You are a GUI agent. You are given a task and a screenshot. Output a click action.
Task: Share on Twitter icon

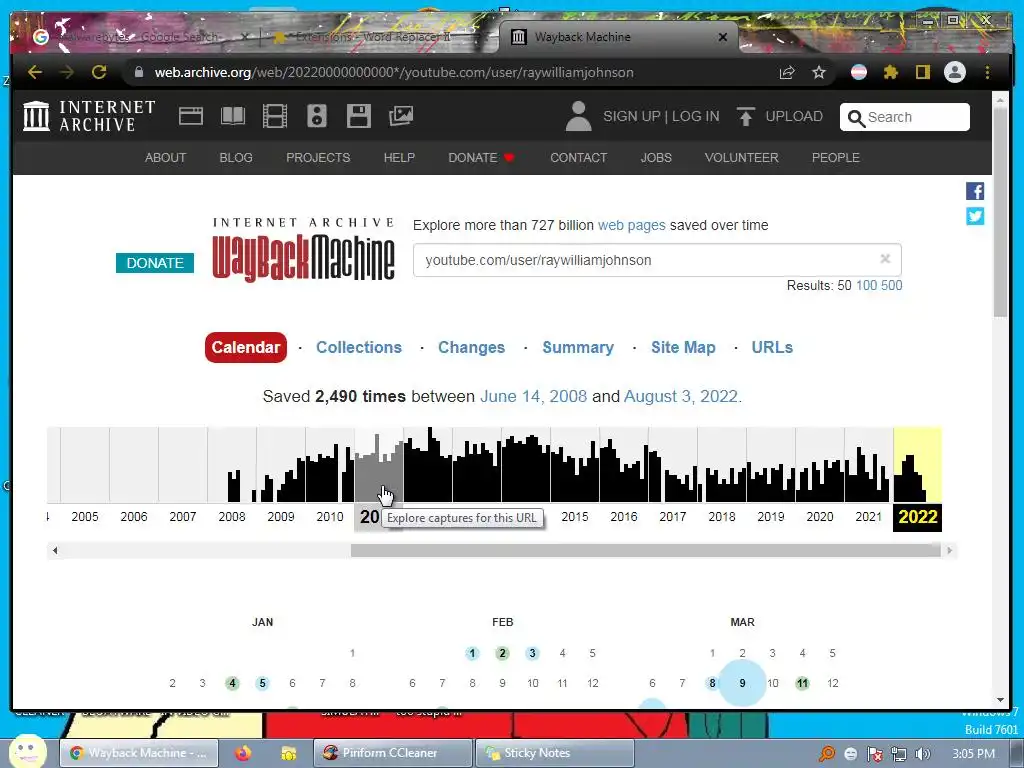click(x=975, y=216)
